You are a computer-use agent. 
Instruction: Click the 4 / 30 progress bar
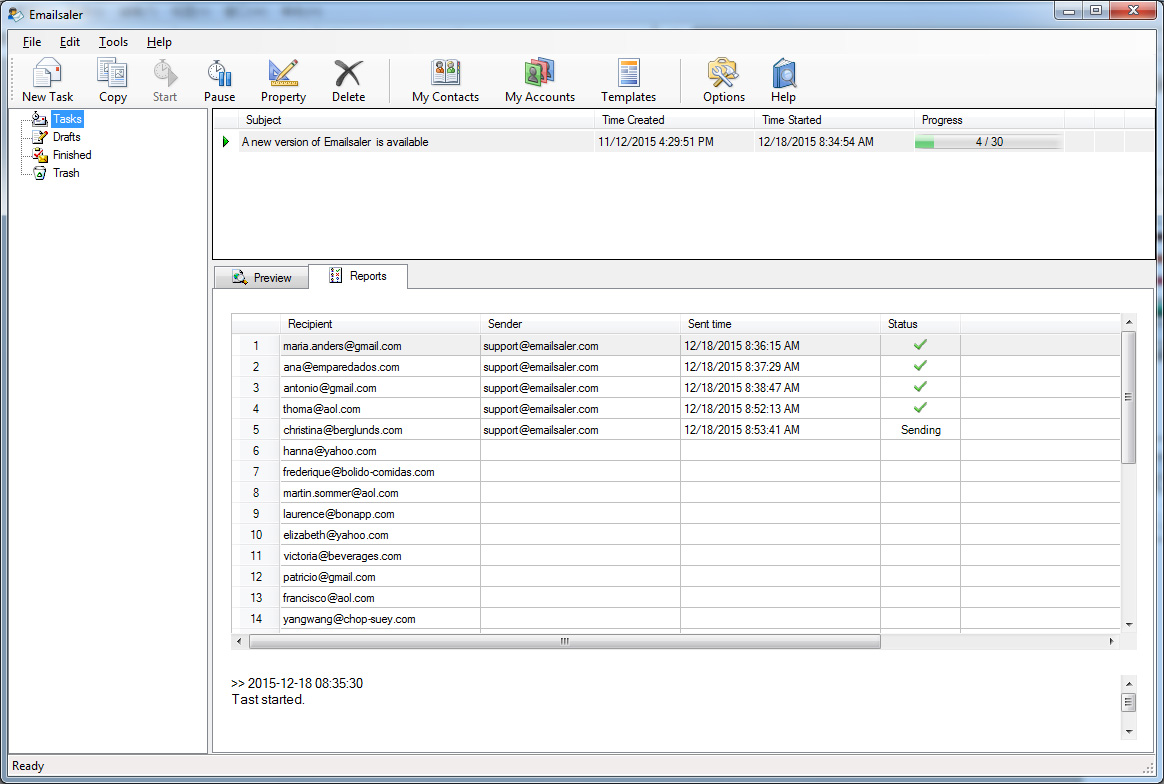pyautogui.click(x=988, y=142)
